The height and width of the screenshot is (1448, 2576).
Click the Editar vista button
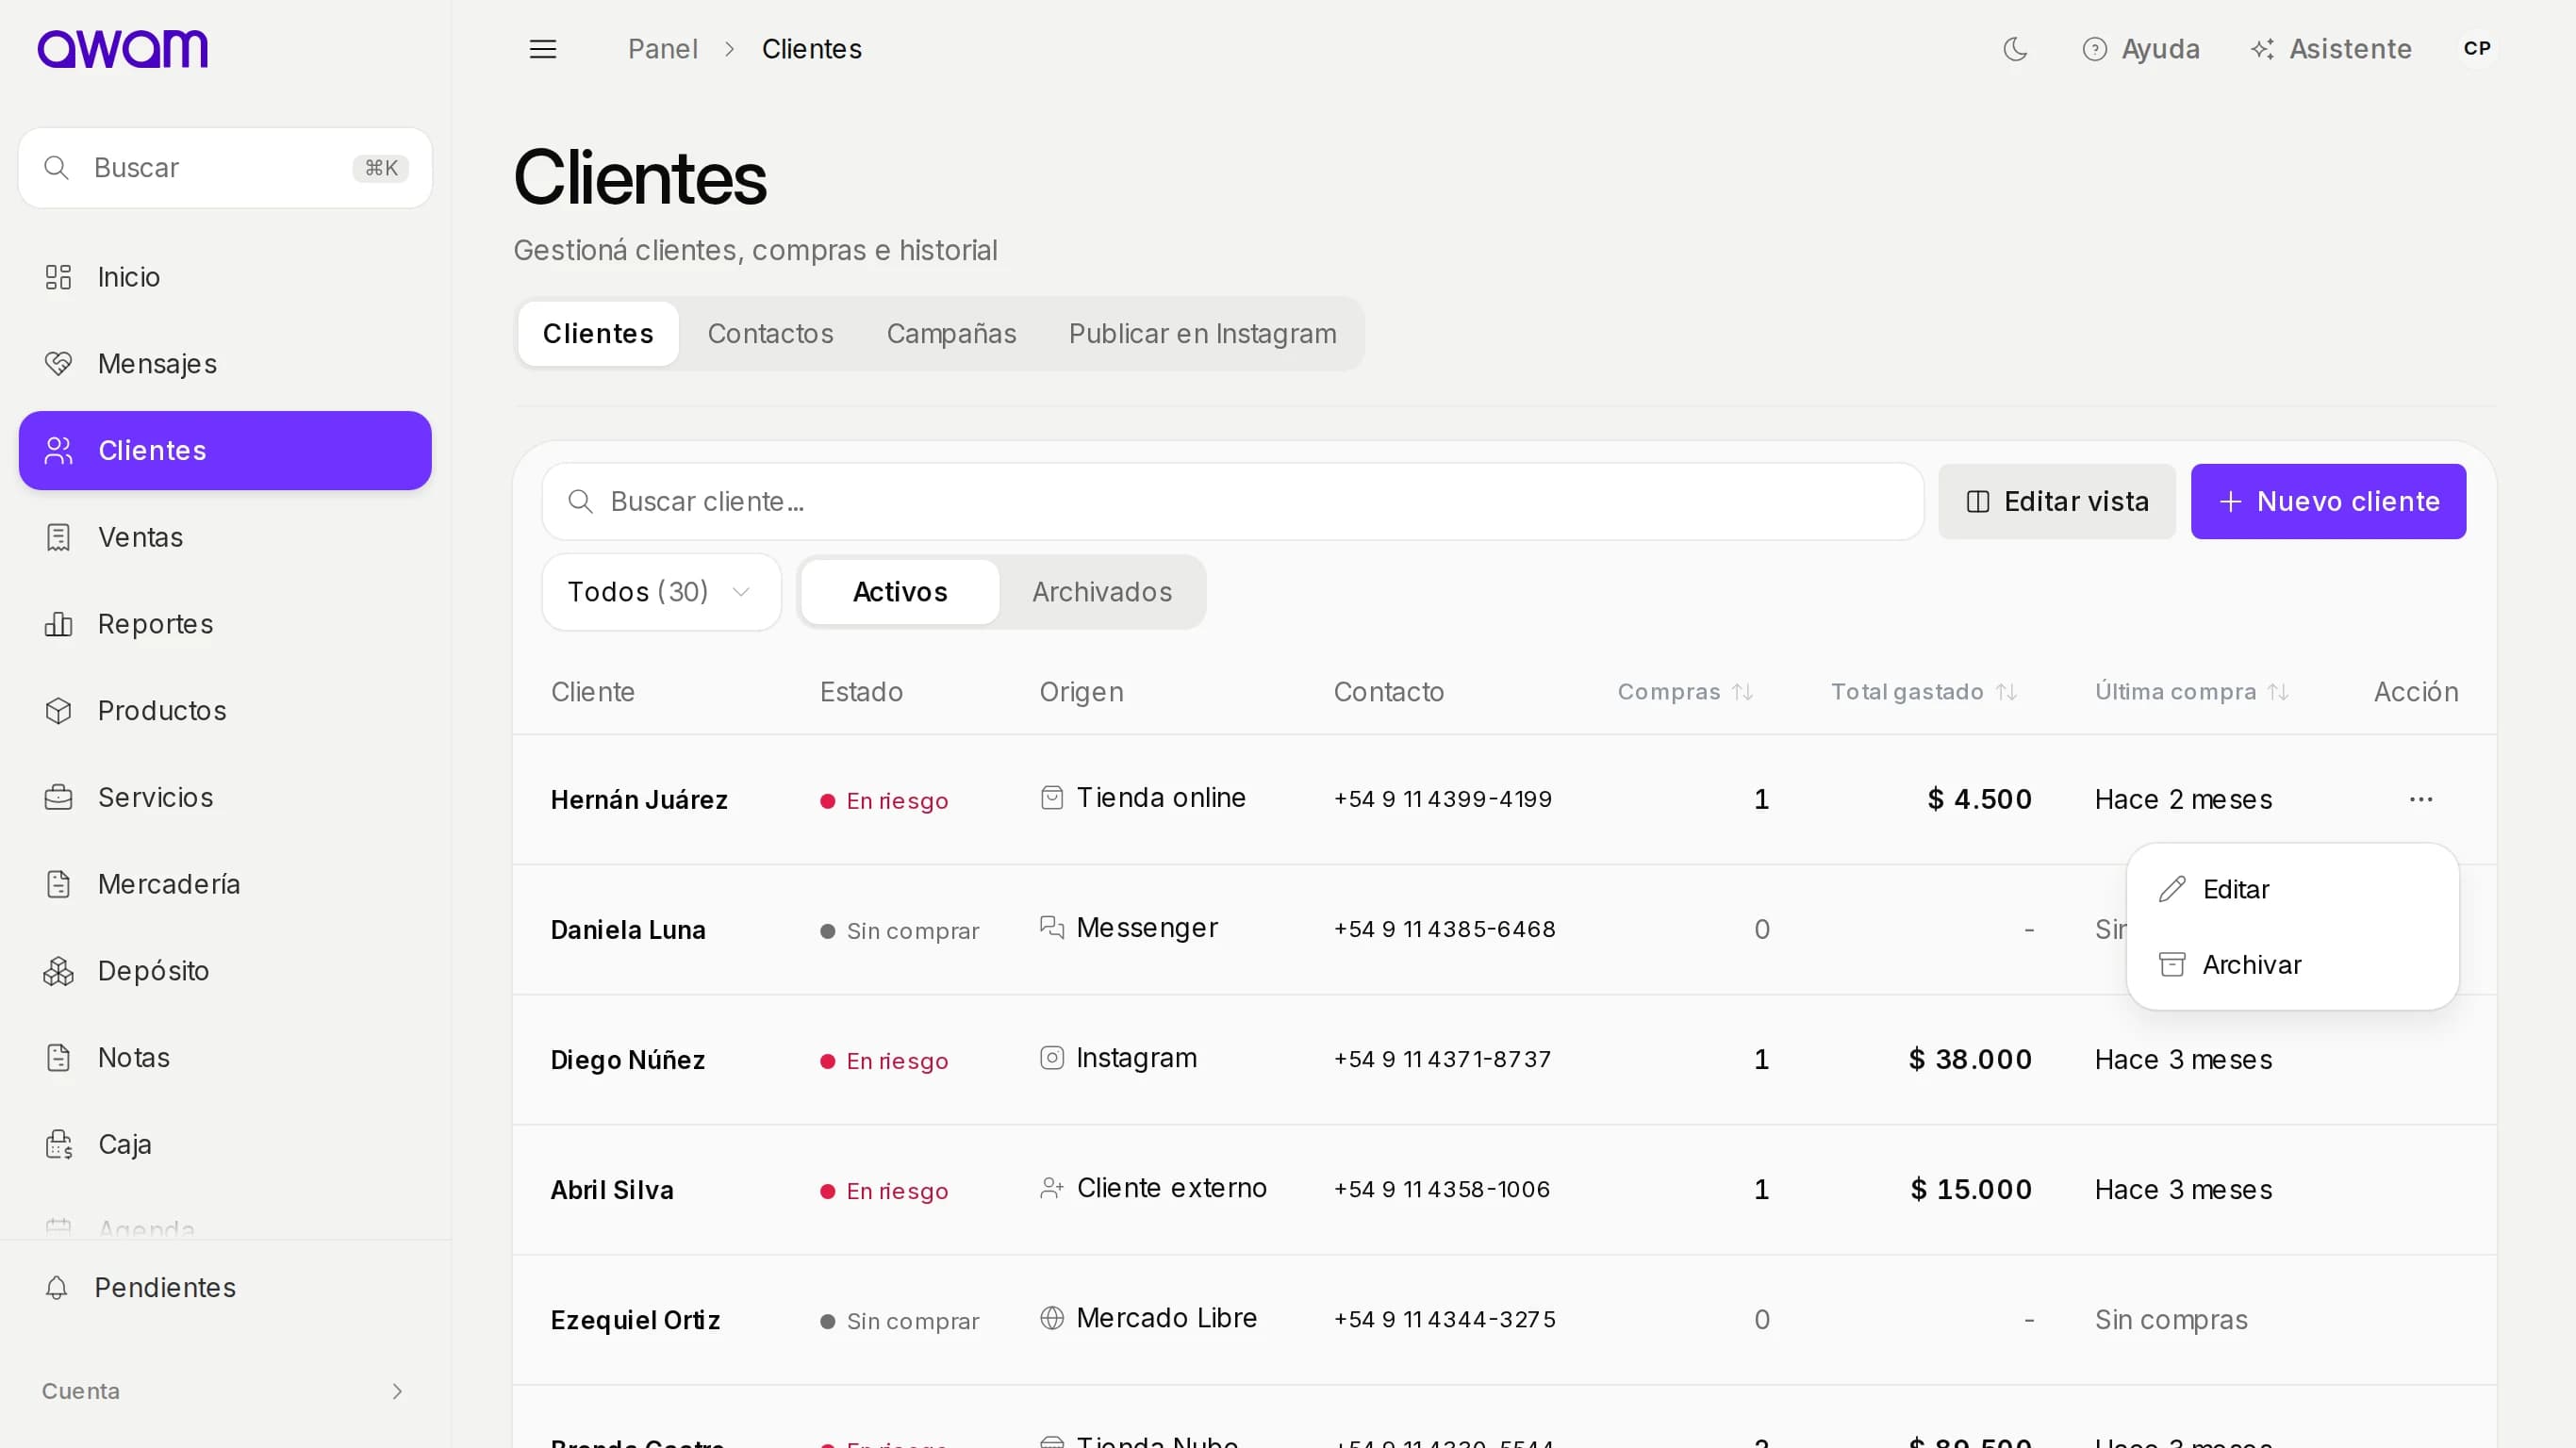(x=2057, y=502)
